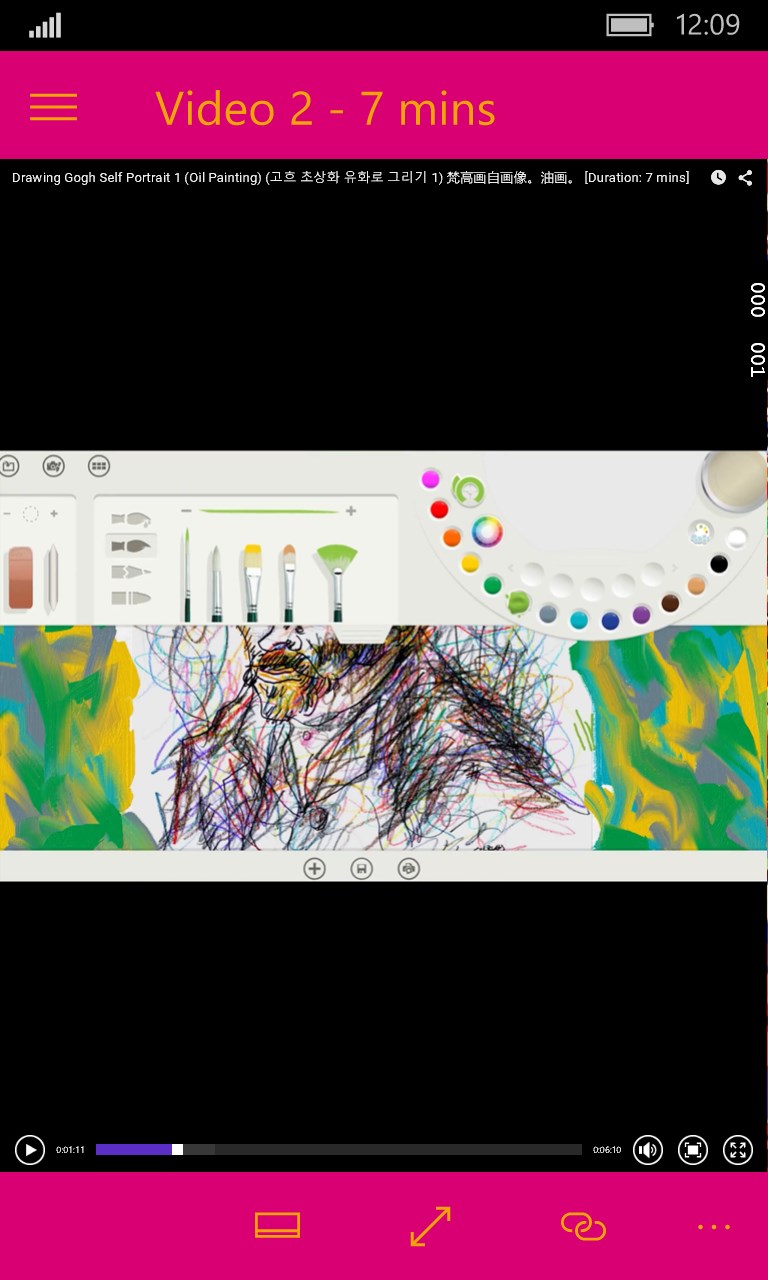The height and width of the screenshot is (1280, 768).
Task: Open the theater mode icon in player
Action: pos(693,1150)
